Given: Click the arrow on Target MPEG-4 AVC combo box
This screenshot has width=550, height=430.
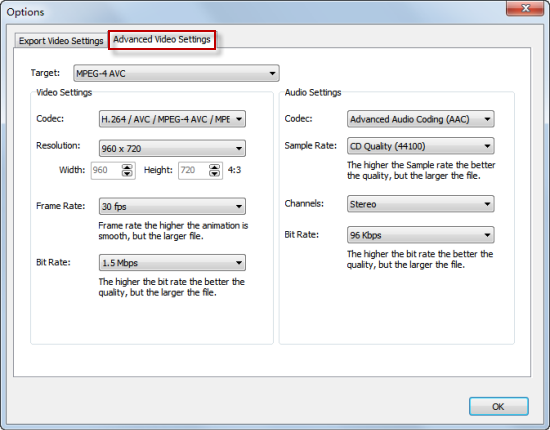Looking at the screenshot, I should (272, 73).
